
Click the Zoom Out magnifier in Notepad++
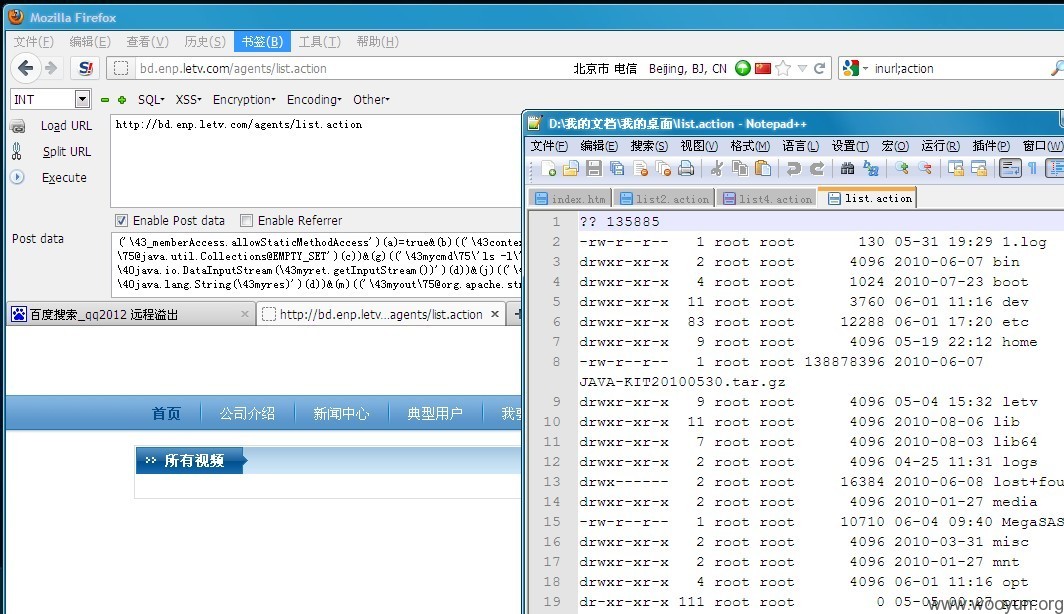(925, 168)
